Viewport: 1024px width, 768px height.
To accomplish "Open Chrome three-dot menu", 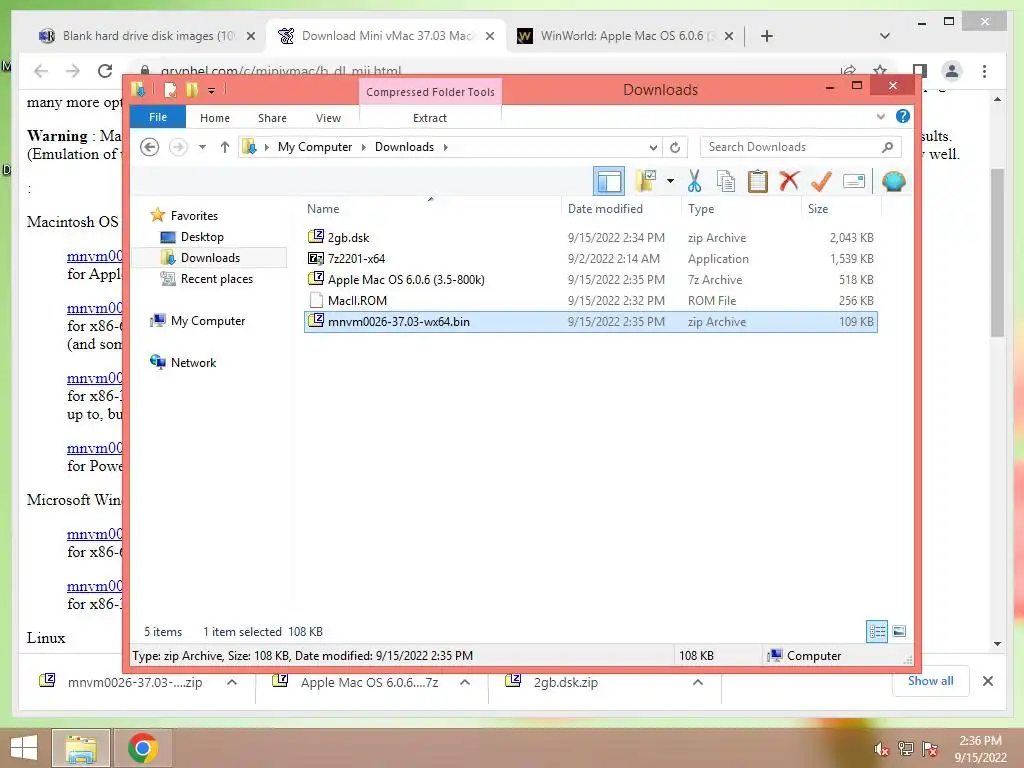I will pyautogui.click(x=984, y=71).
